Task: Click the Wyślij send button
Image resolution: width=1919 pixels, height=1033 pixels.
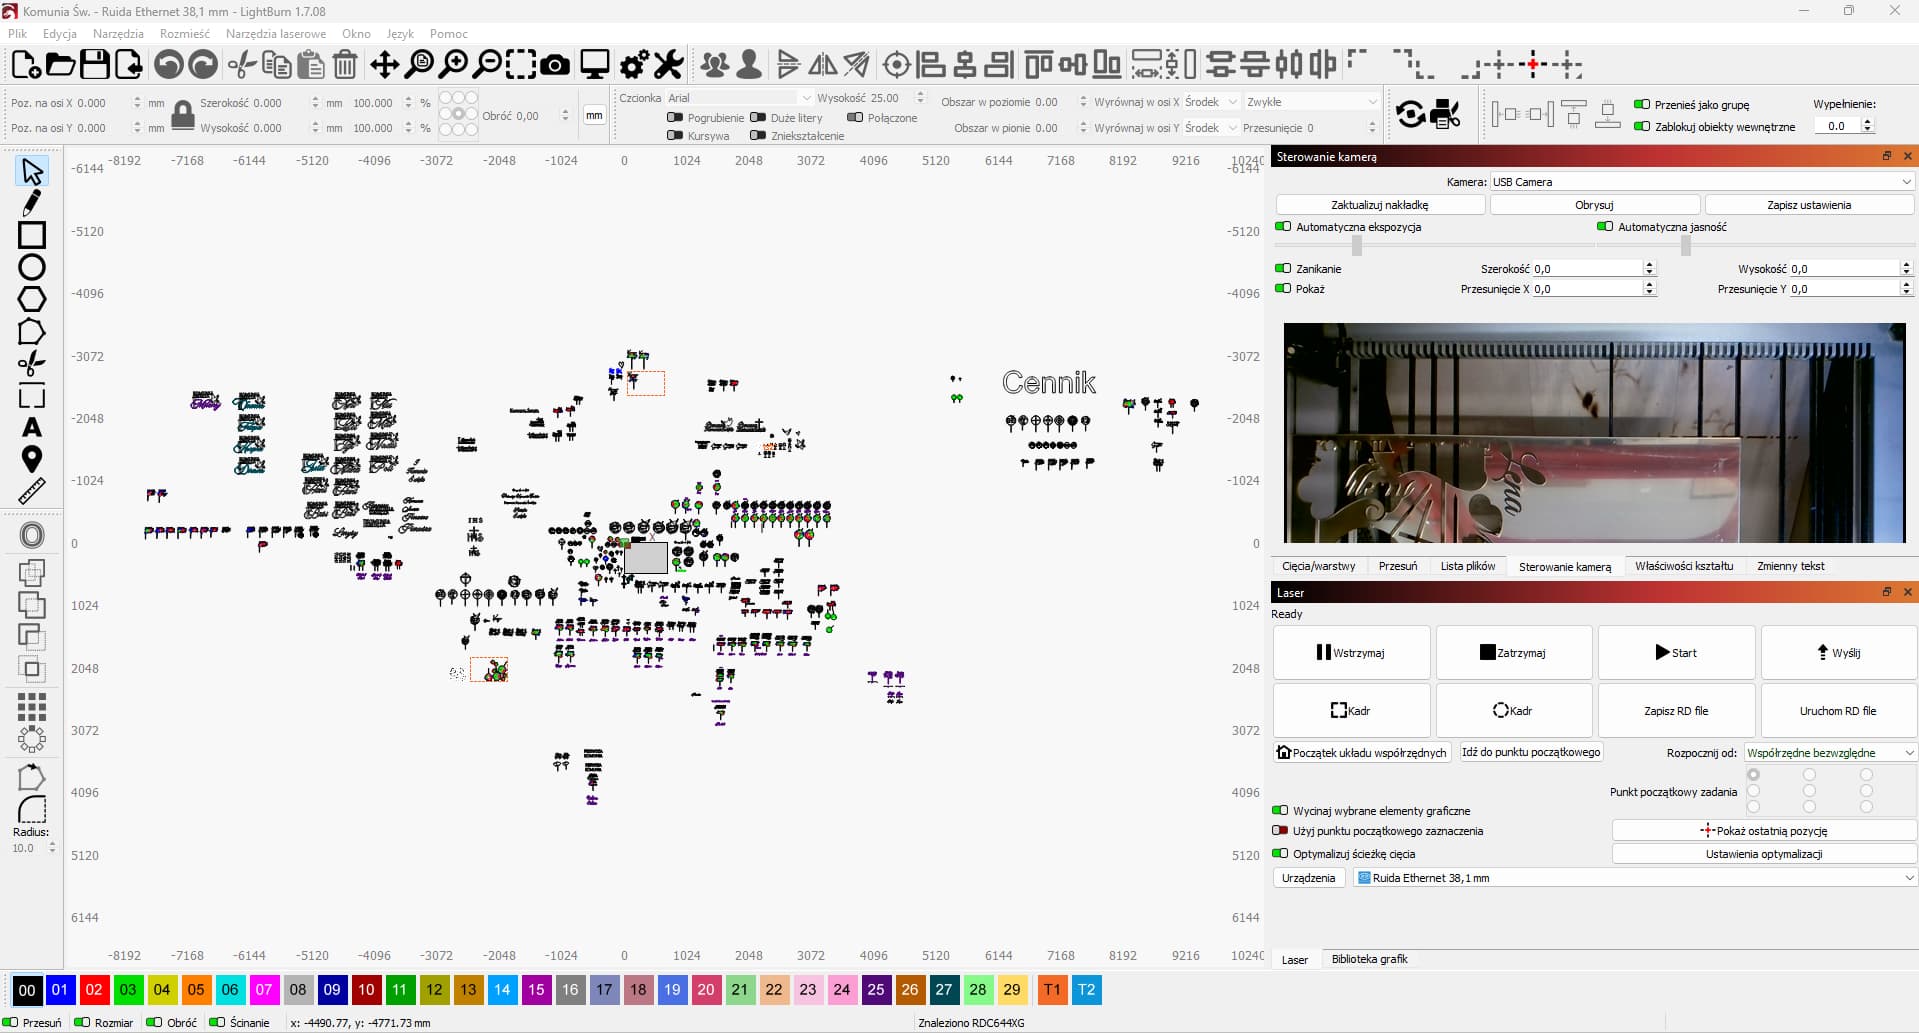Action: coord(1839,653)
